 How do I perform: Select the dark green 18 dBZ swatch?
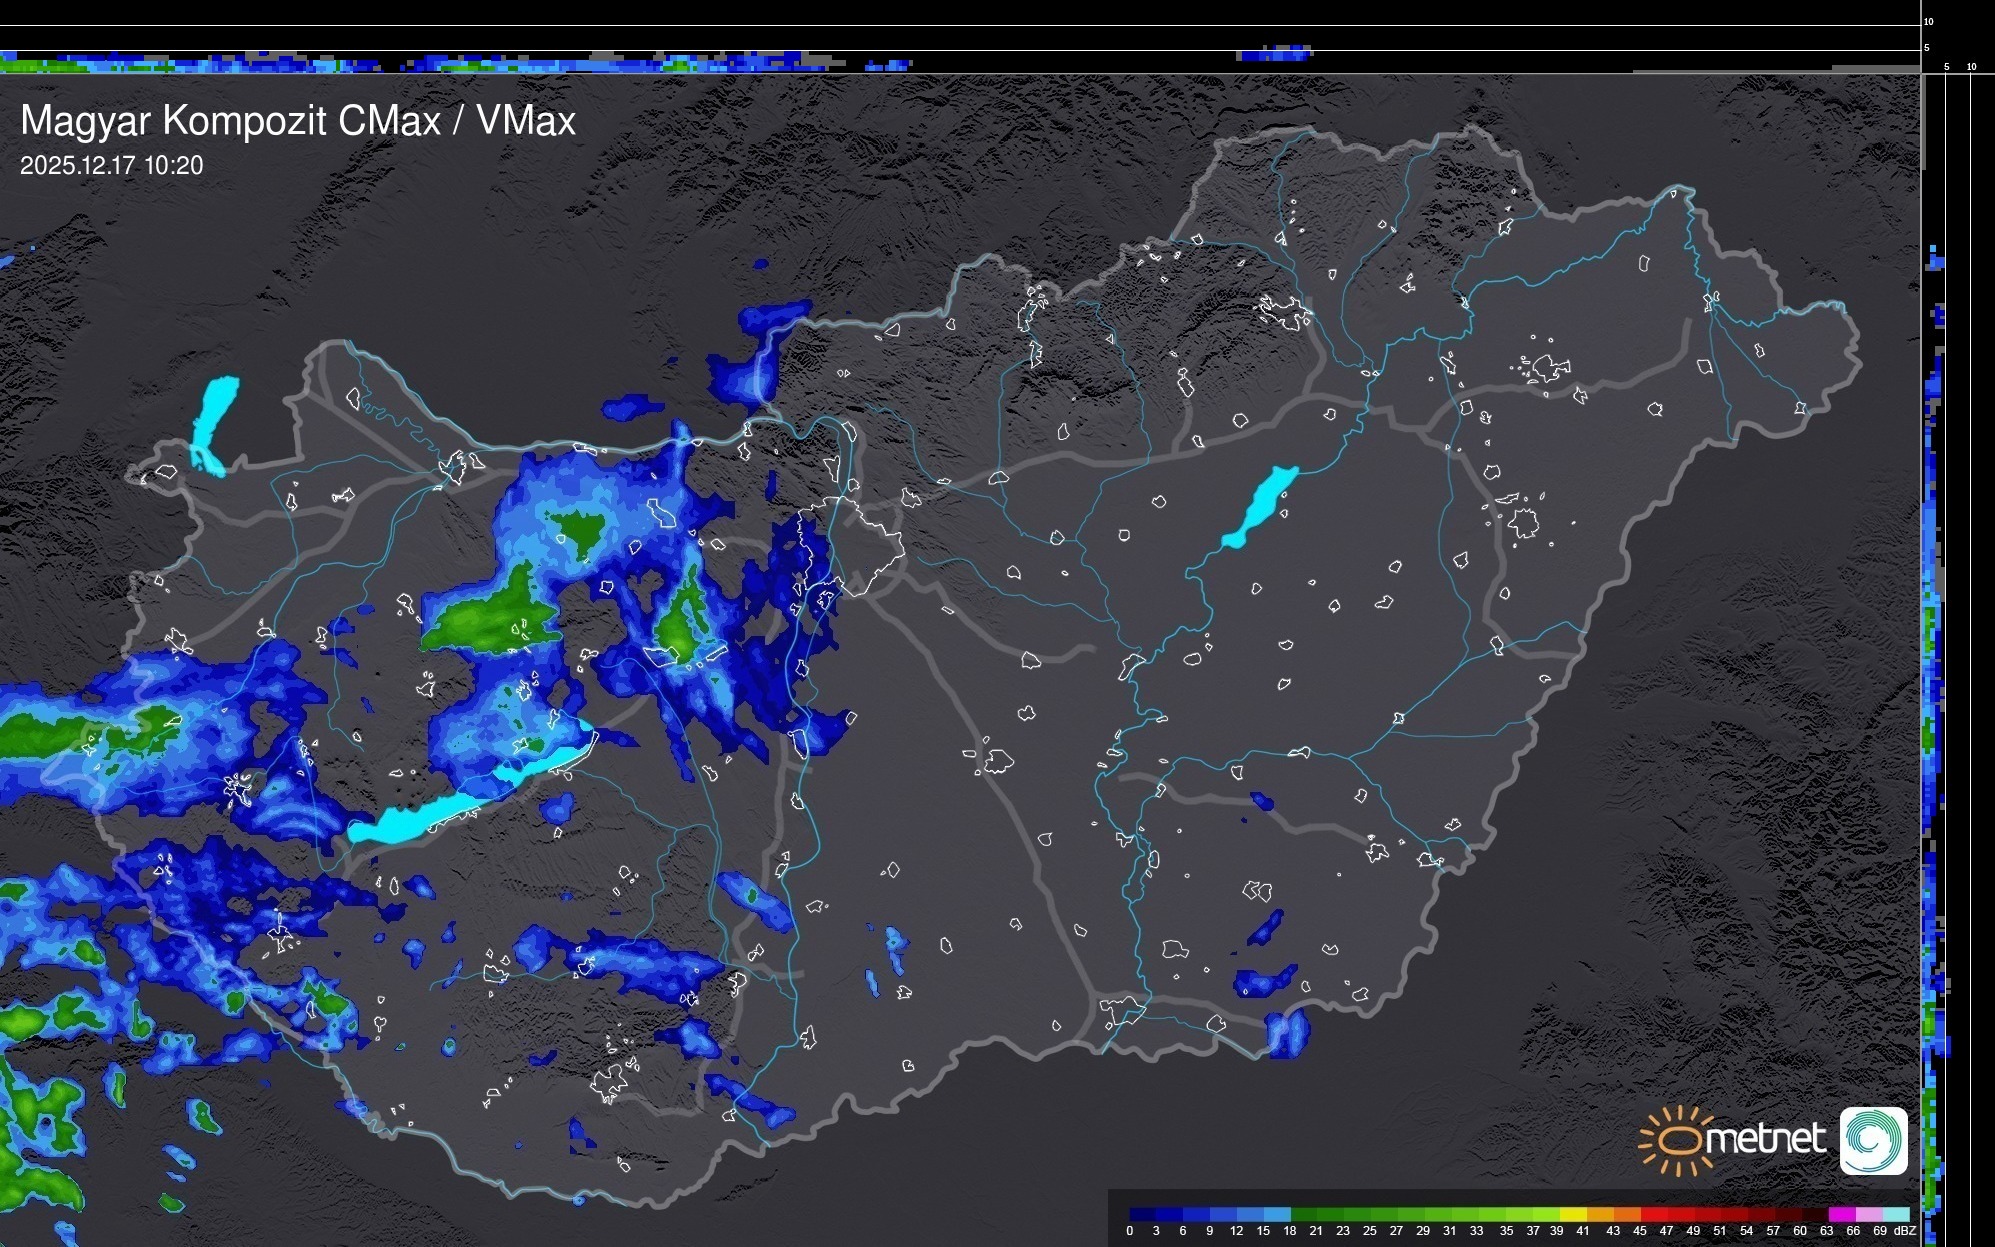click(1304, 1214)
